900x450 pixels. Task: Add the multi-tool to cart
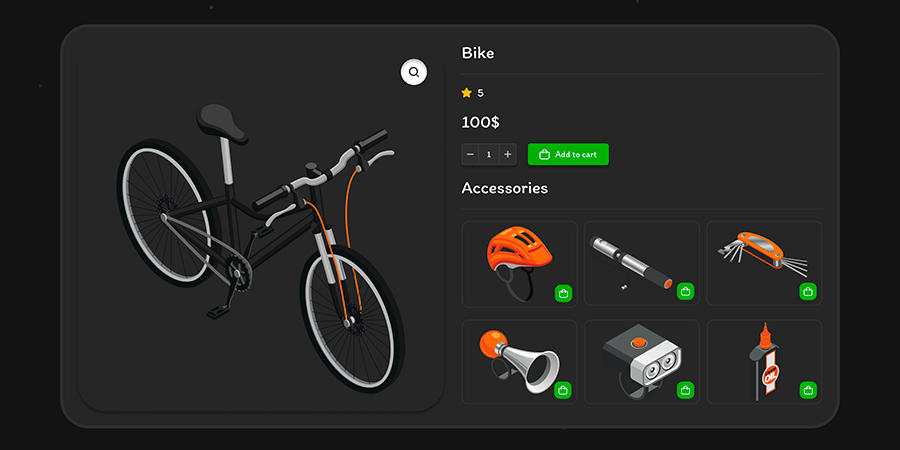808,291
